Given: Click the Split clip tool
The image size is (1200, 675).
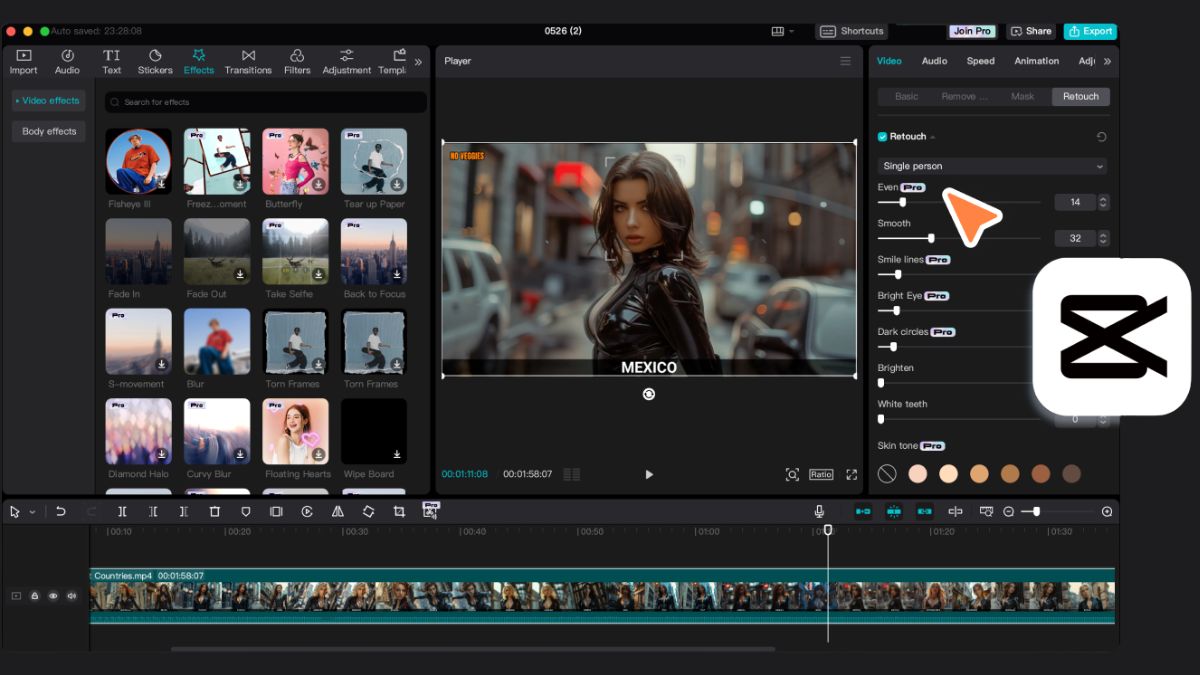Looking at the screenshot, I should pos(122,511).
